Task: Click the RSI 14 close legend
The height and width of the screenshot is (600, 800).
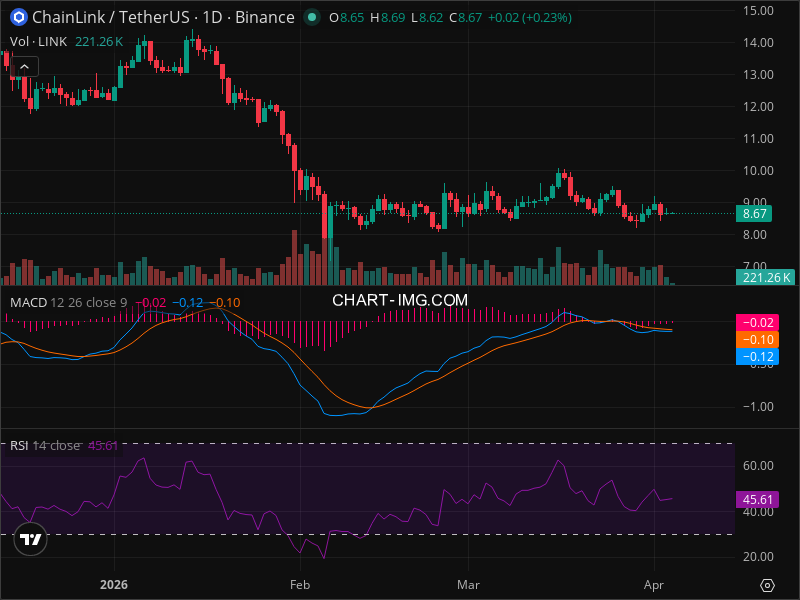Action: click(x=45, y=445)
